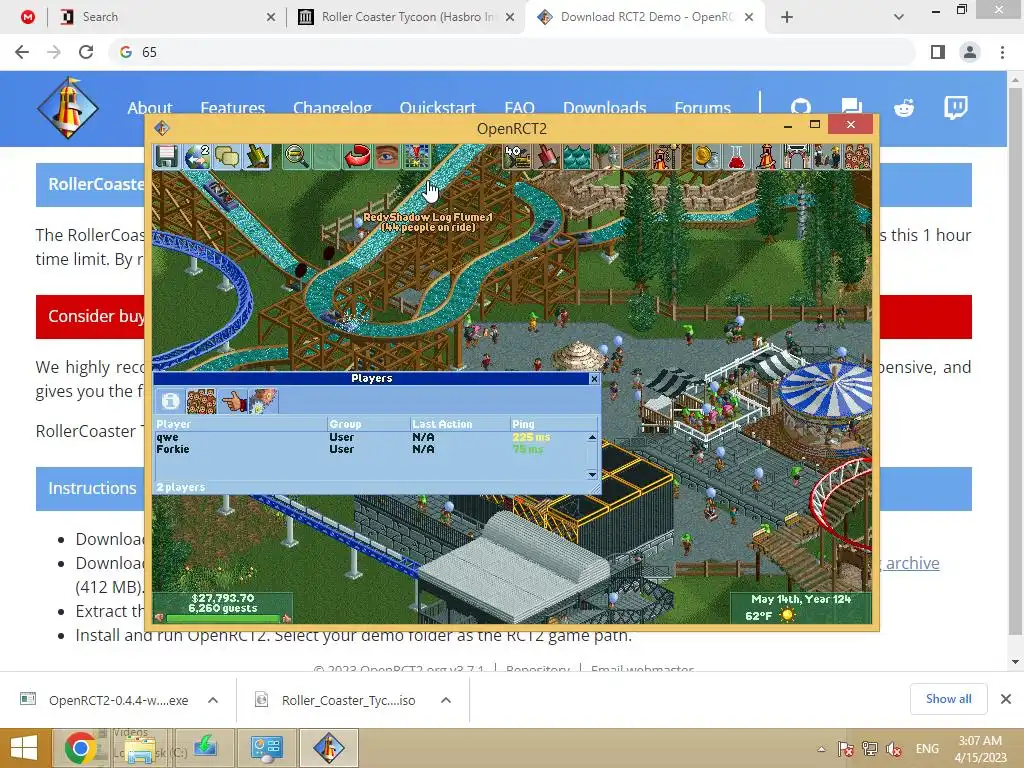This screenshot has height=768, width=1024.
Task: Open the Chrome three-dot menu
Action: (1002, 52)
